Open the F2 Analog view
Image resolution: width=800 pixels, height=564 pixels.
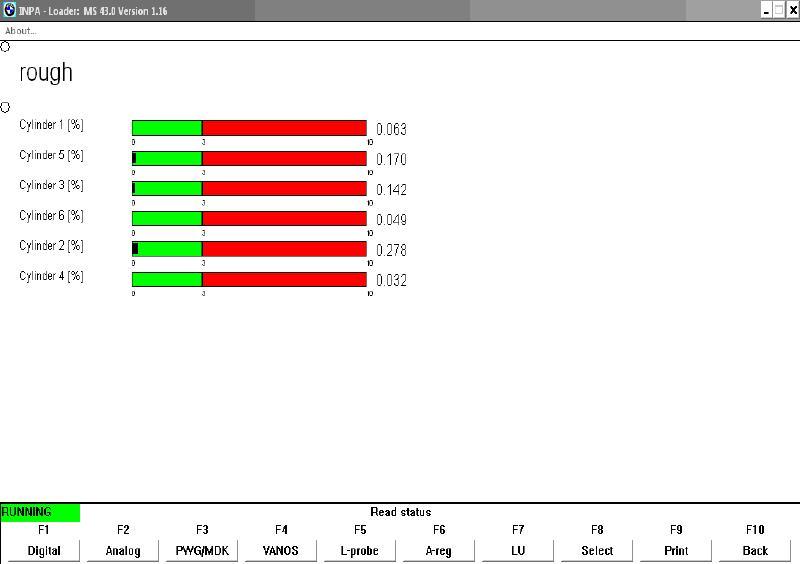point(123,550)
